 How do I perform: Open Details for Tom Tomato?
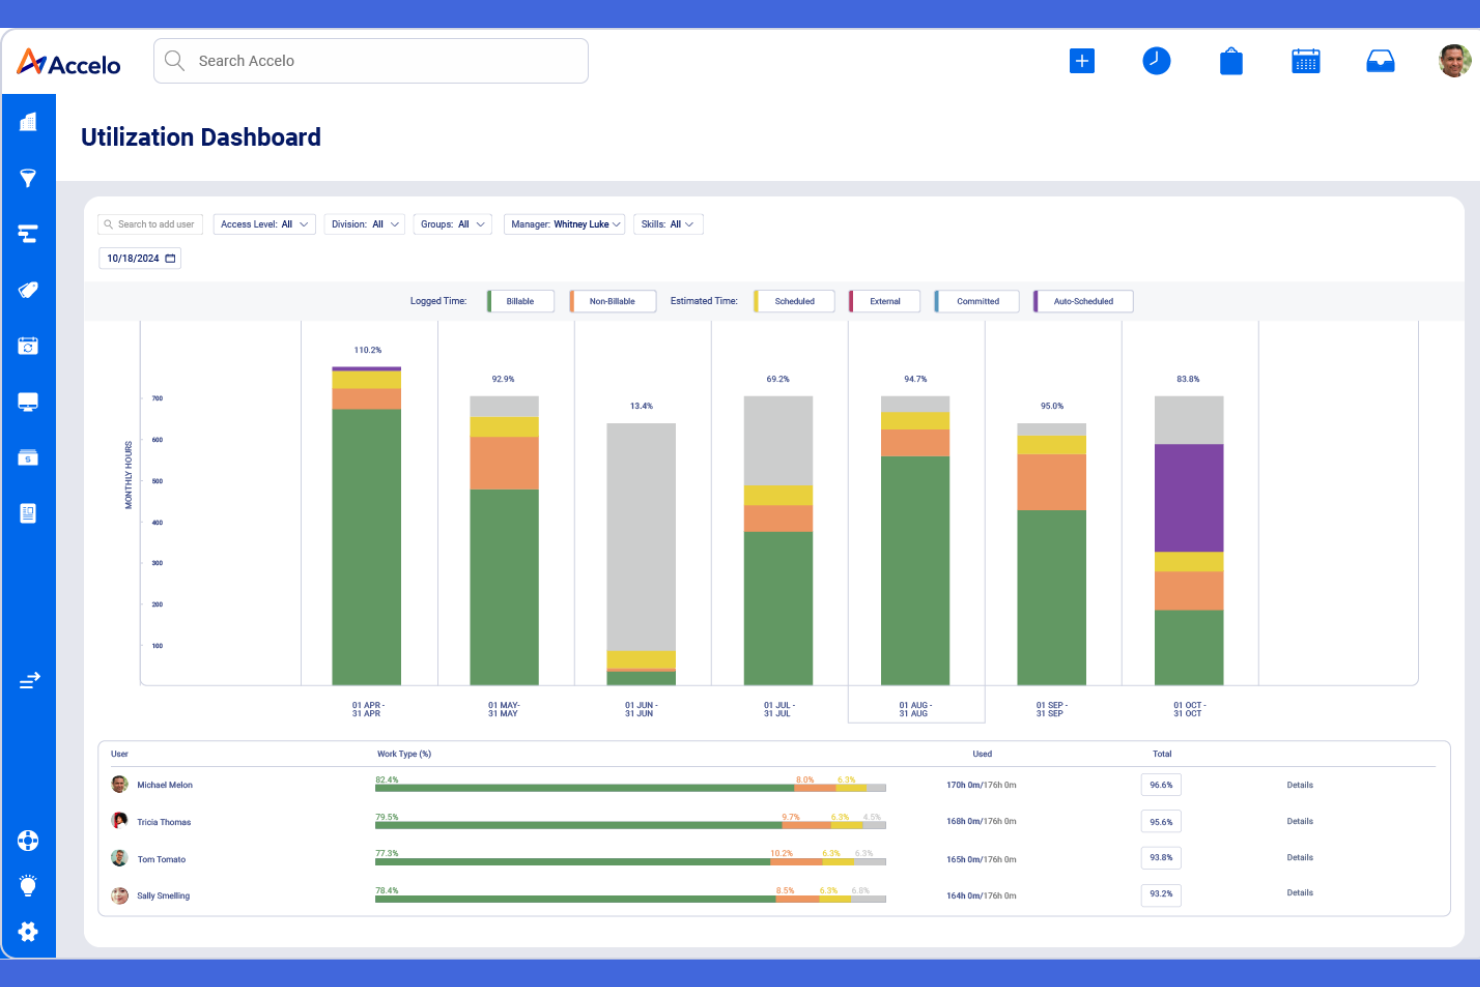[1300, 857]
